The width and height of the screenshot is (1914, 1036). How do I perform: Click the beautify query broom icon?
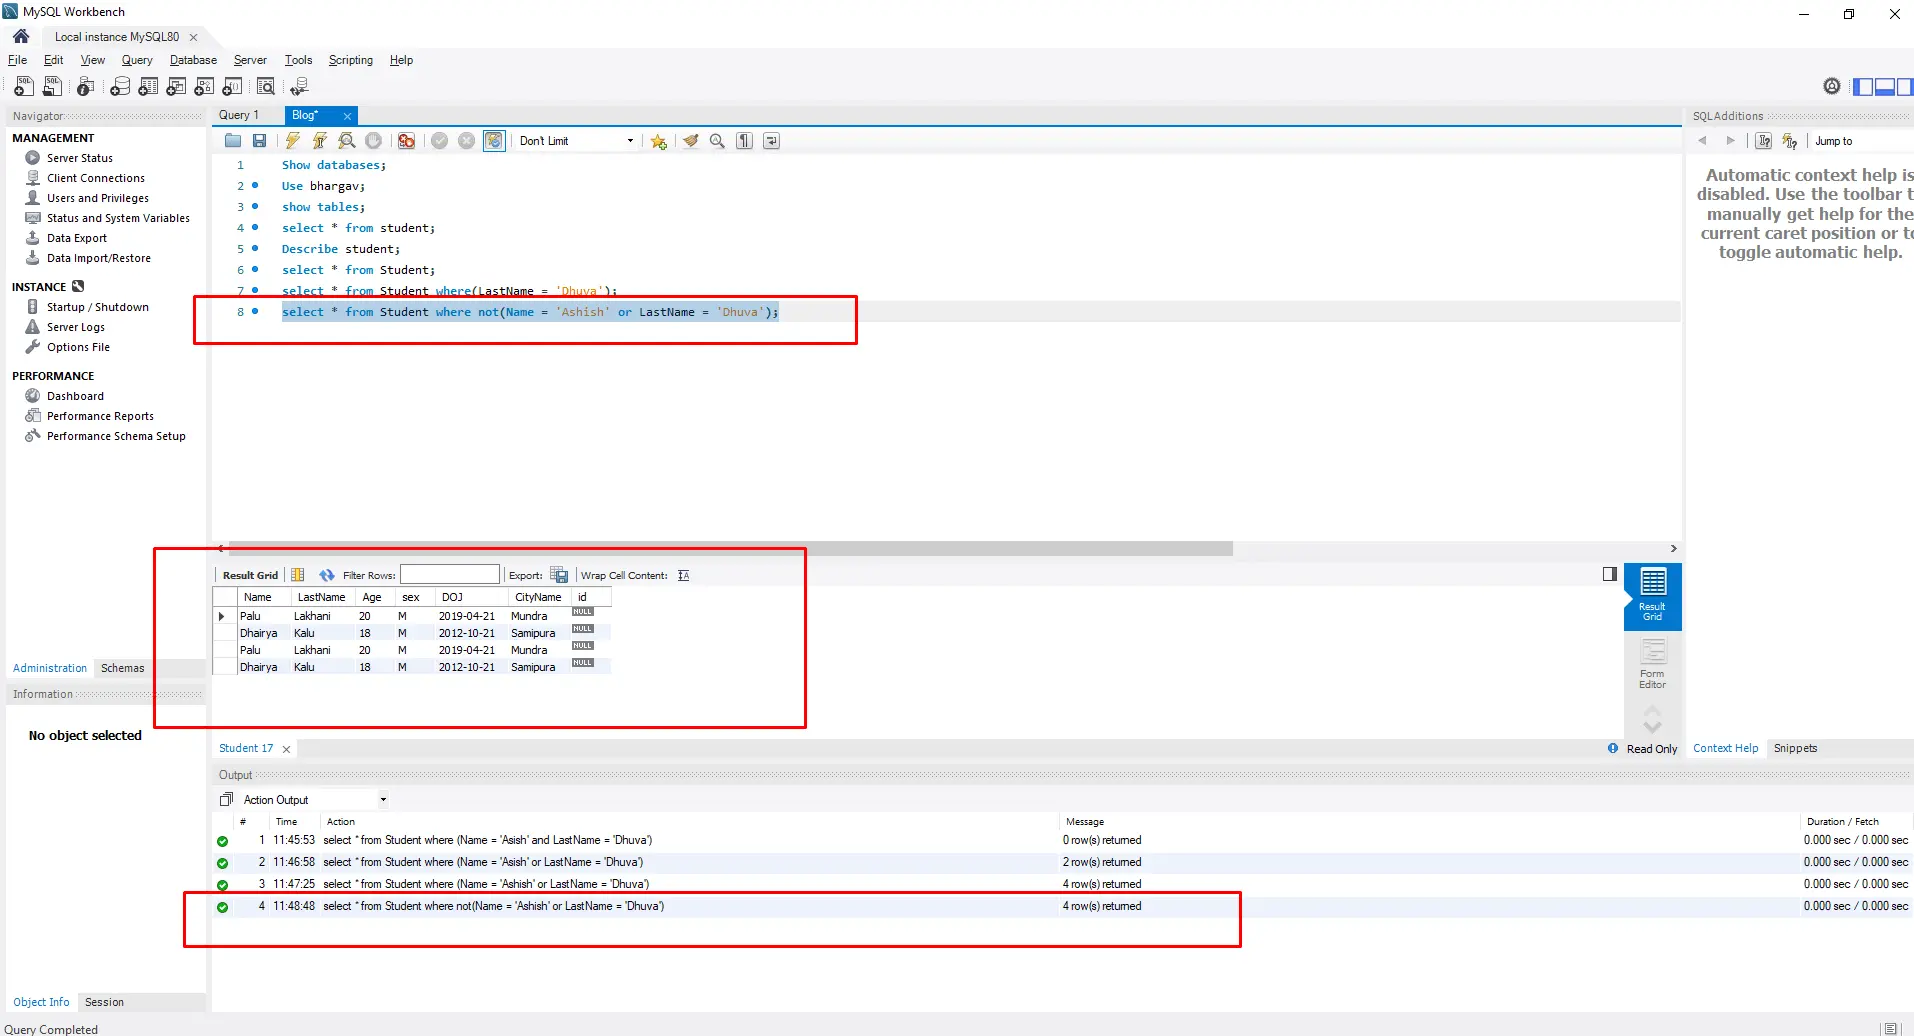click(x=690, y=141)
